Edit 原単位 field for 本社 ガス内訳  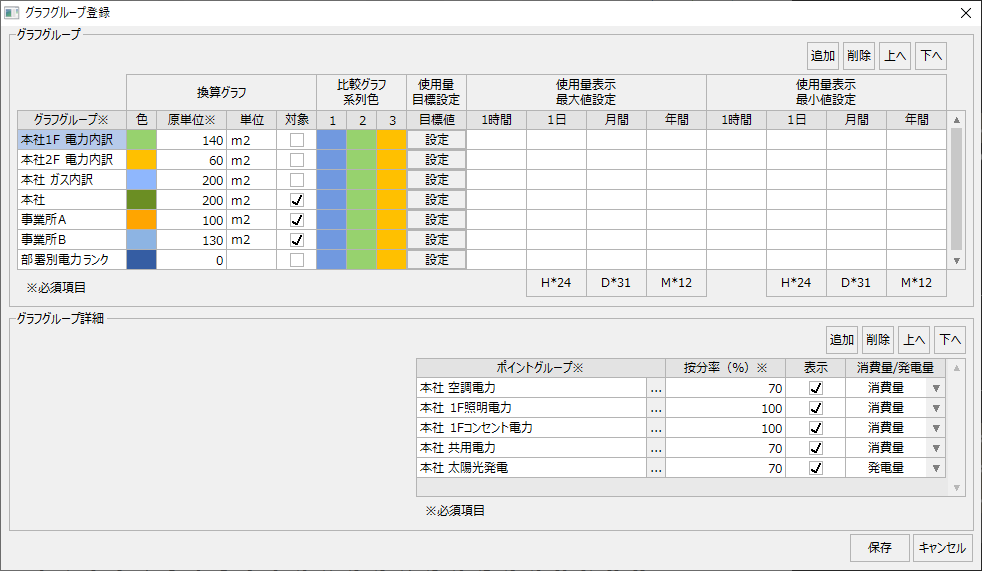click(x=192, y=180)
